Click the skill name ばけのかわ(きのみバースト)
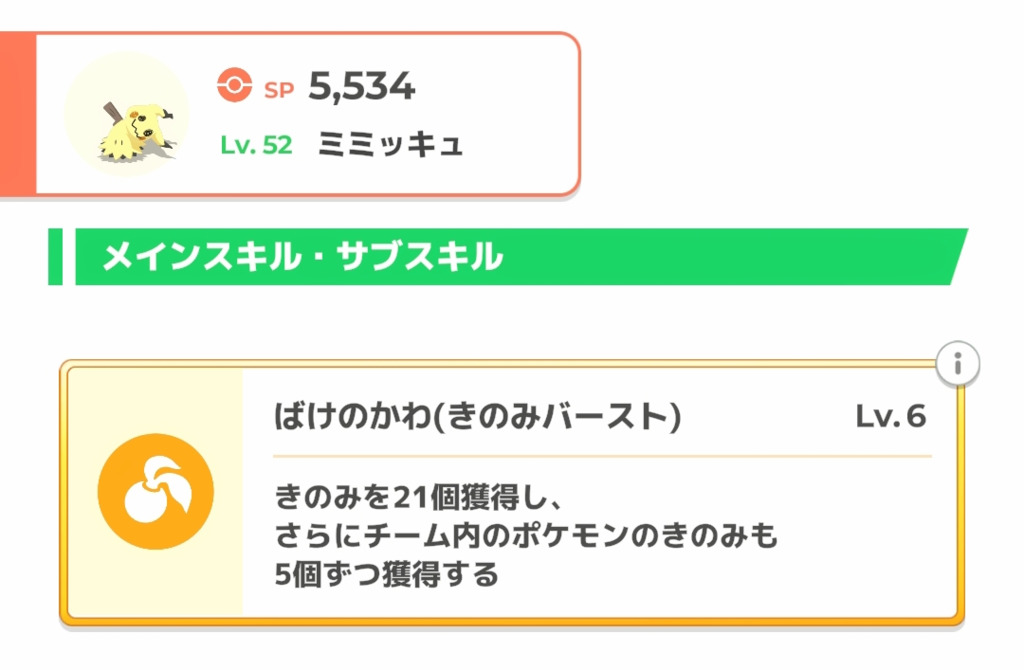 (477, 417)
